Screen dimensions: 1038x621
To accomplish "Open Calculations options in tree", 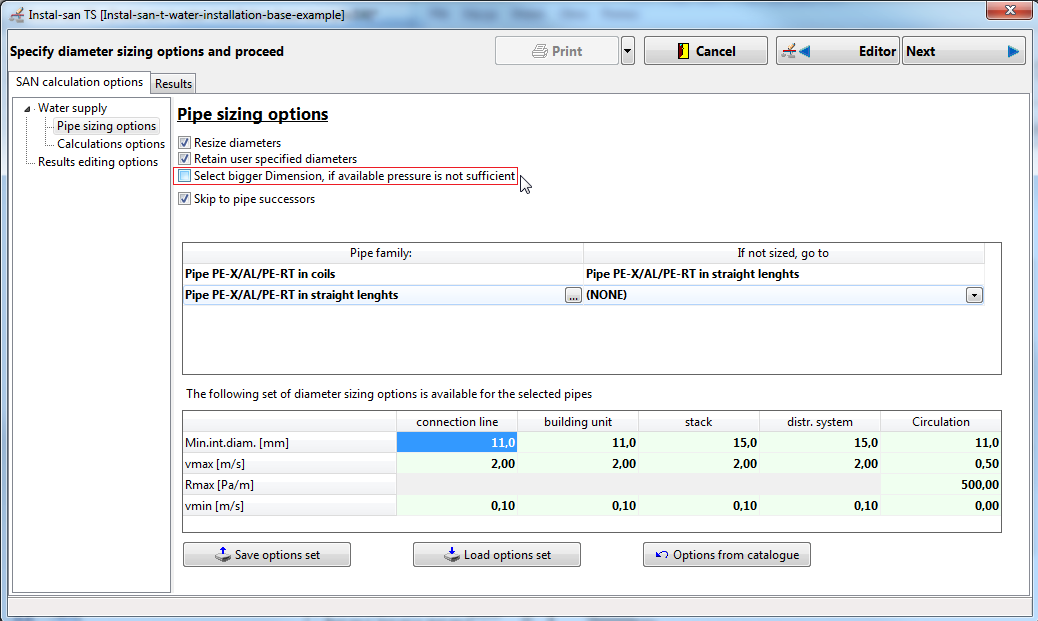I will [x=111, y=144].
